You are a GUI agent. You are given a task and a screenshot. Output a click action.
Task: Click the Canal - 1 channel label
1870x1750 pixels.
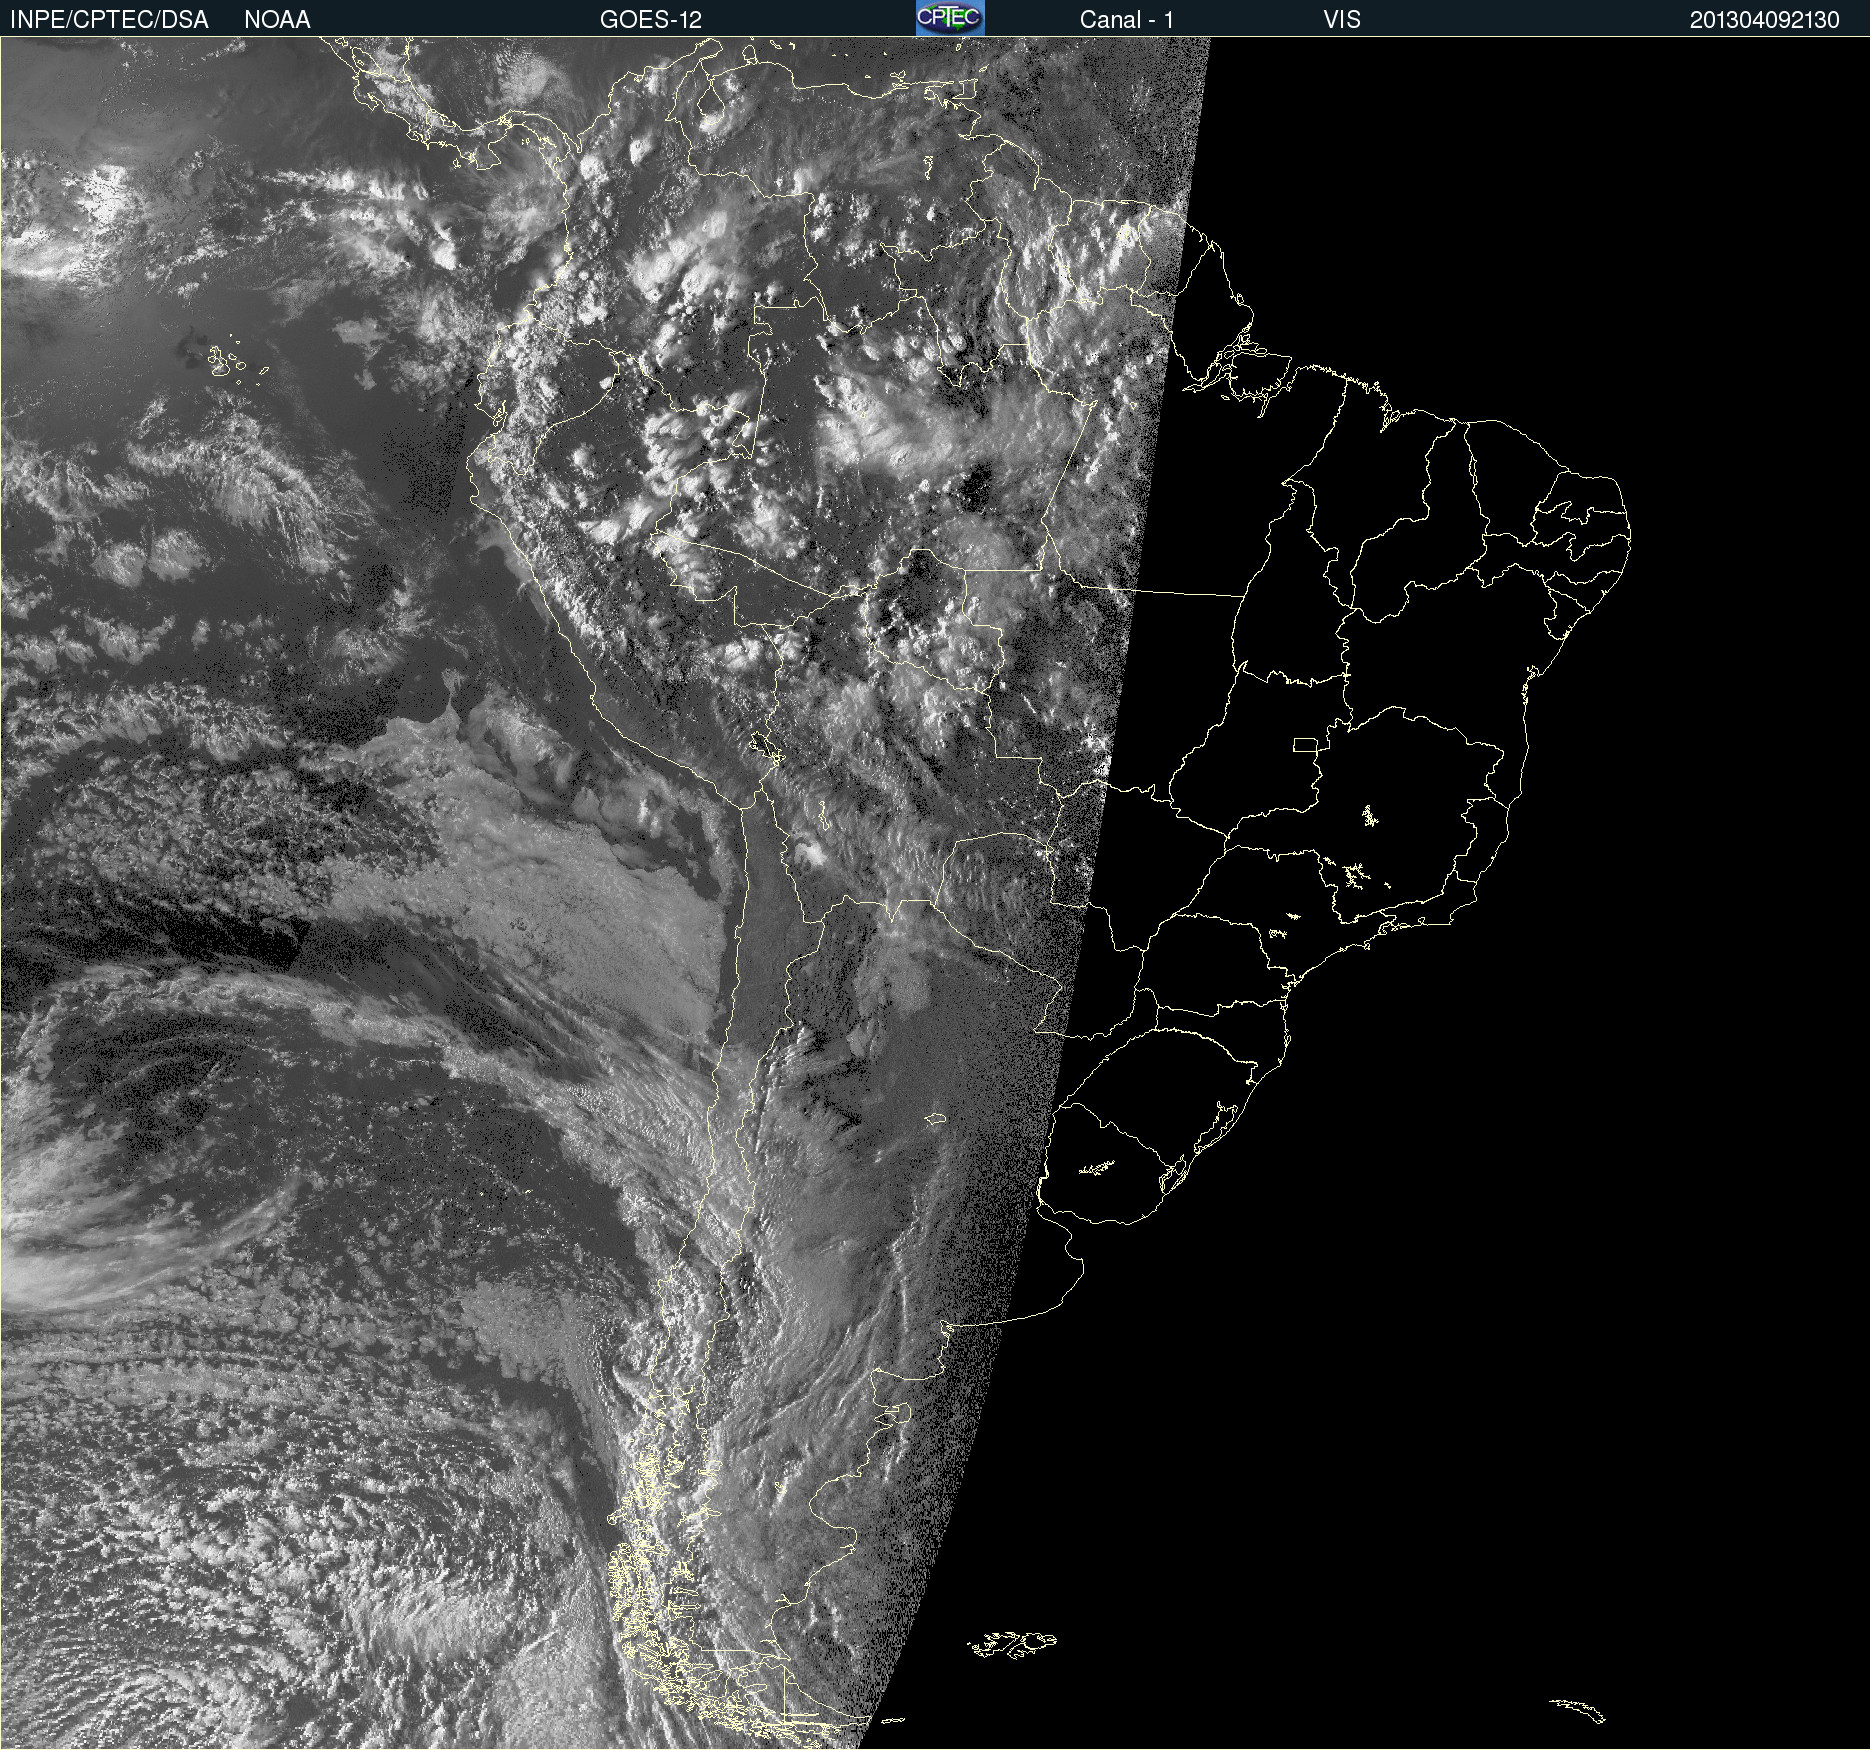click(x=1127, y=20)
